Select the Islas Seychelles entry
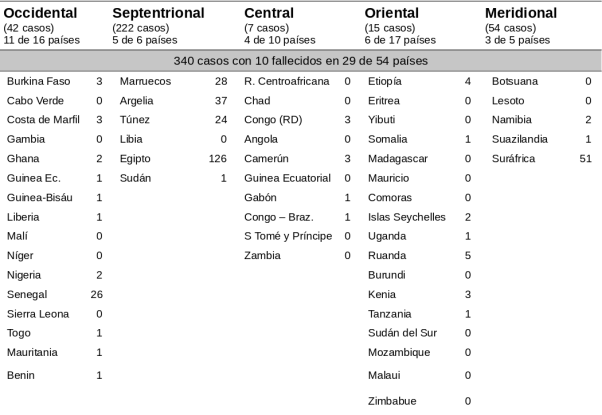The width and height of the screenshot is (602, 415). (x=406, y=217)
